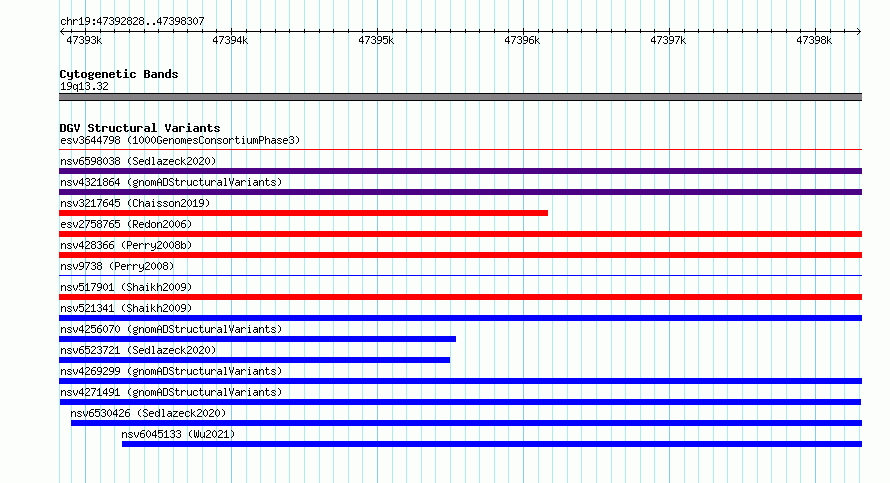The width and height of the screenshot is (890, 483).
Task: Open the nsv521341 (Shaikh2009) label
Action: pyautogui.click(x=126, y=308)
